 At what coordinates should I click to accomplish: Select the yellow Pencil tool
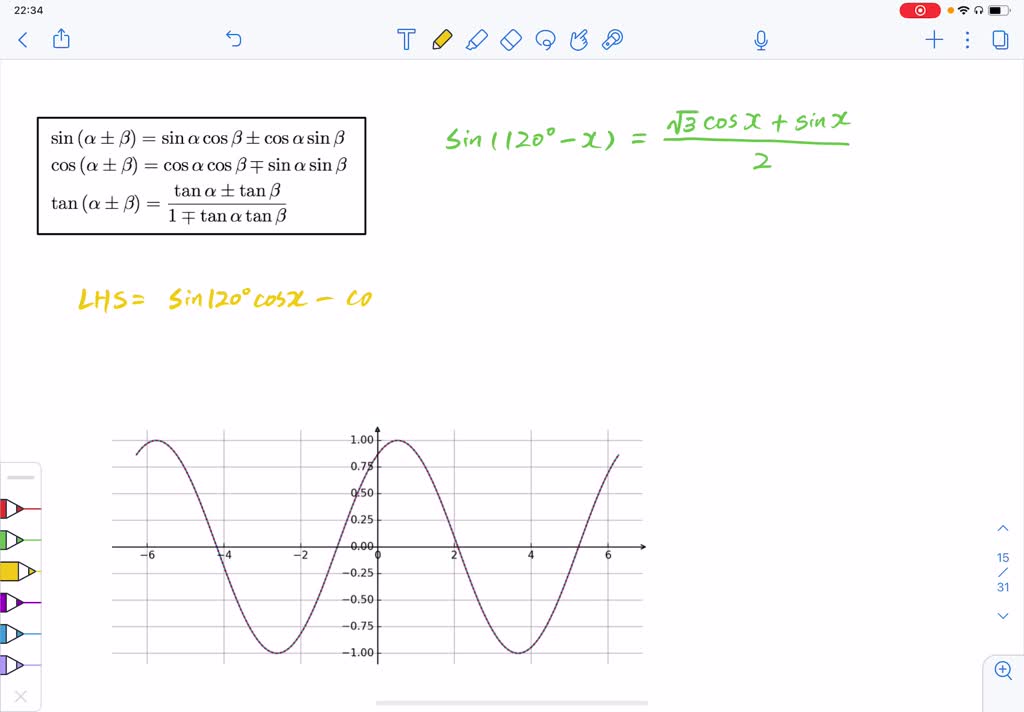coord(442,40)
